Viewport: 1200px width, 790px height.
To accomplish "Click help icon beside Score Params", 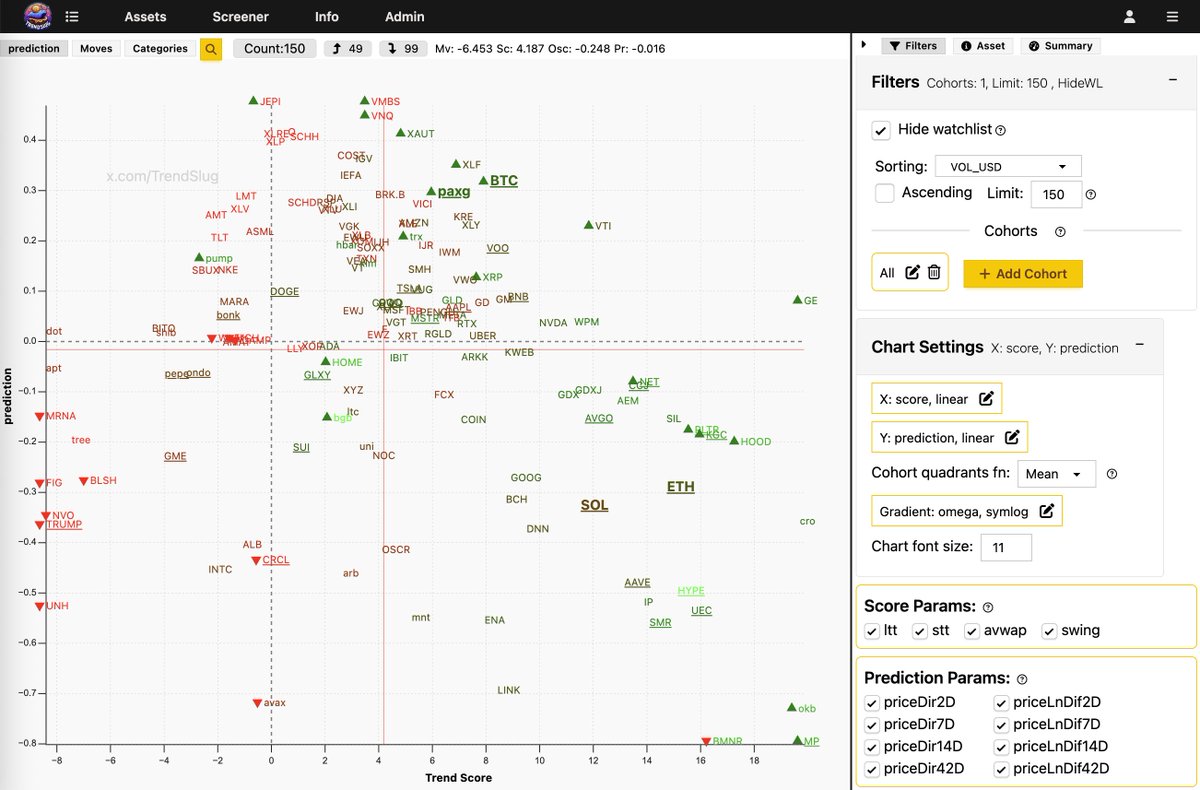I will click(988, 607).
